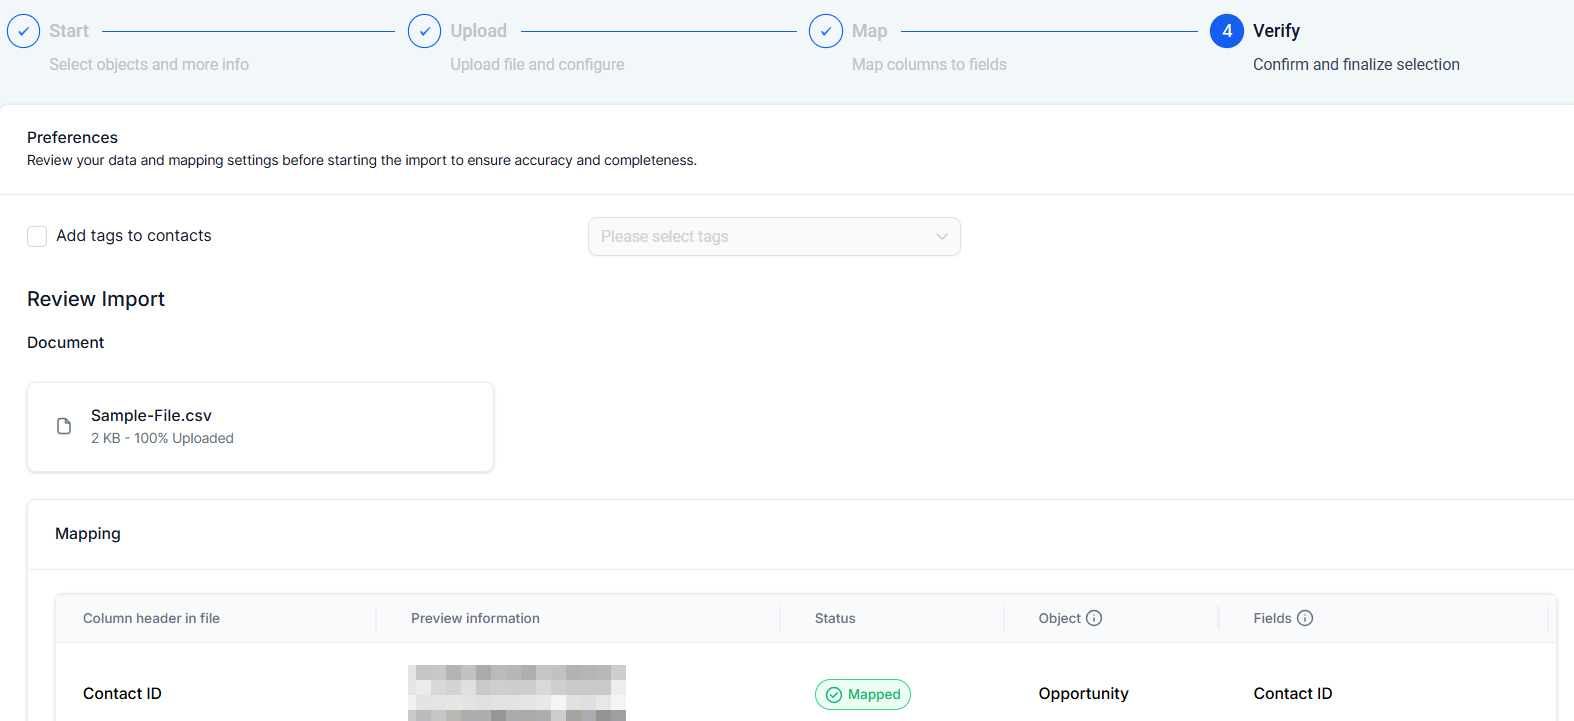Click the chevron arrow in tags dropdown
Image resolution: width=1574 pixels, height=721 pixels.
pyautogui.click(x=941, y=237)
